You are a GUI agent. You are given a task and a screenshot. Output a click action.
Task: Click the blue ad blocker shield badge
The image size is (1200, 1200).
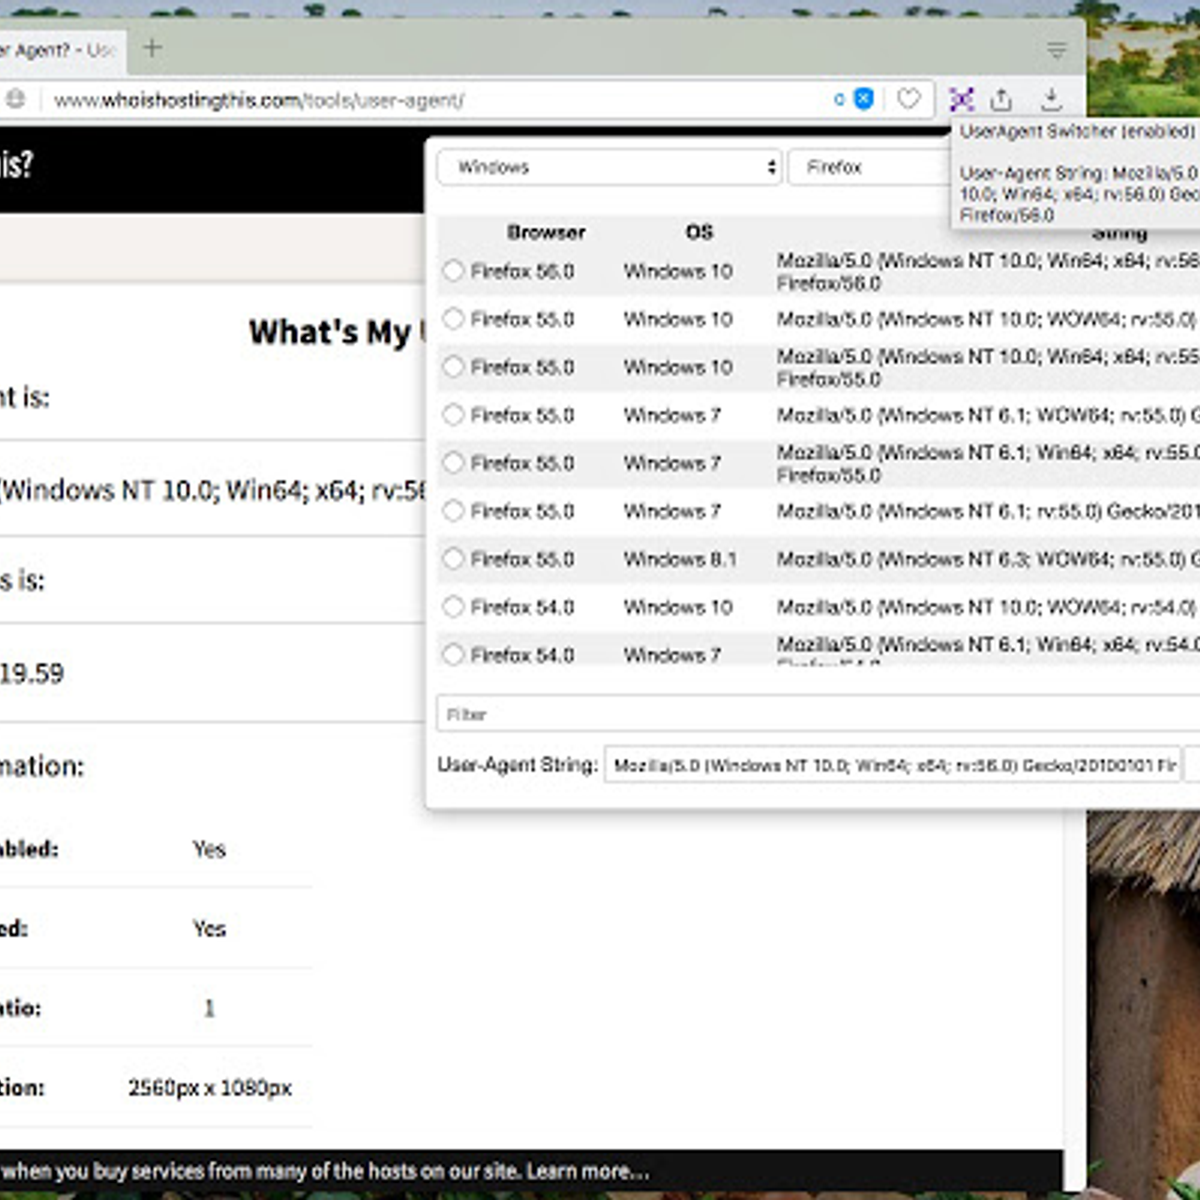coord(864,99)
